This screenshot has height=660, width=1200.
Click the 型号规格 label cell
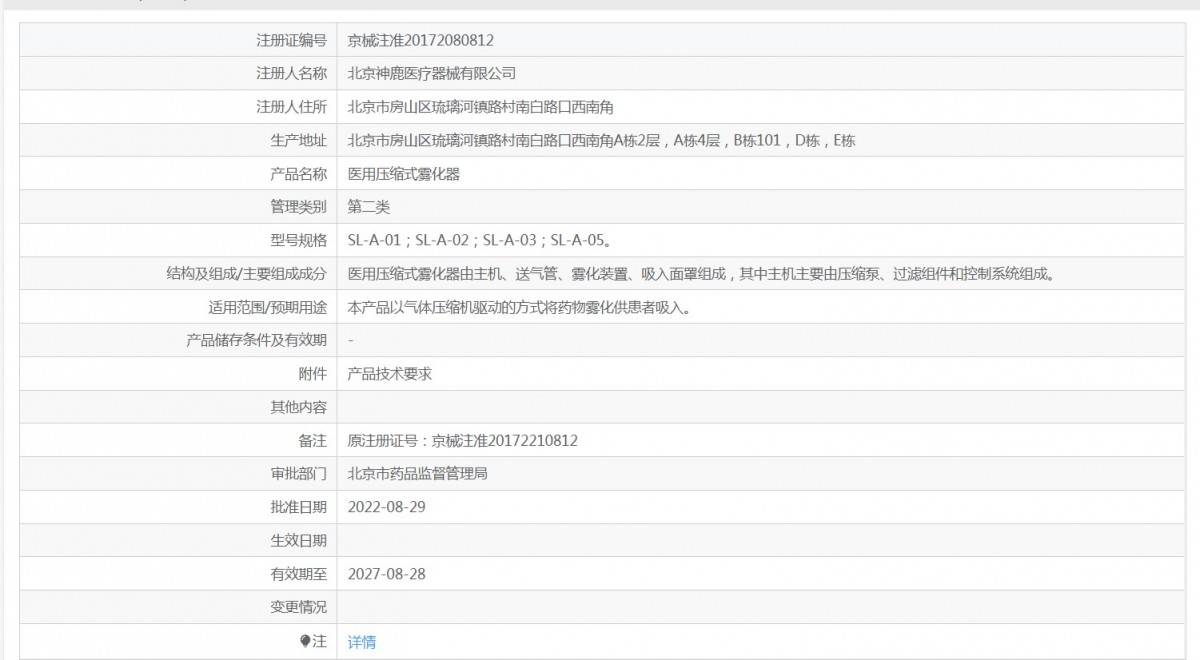(178, 241)
